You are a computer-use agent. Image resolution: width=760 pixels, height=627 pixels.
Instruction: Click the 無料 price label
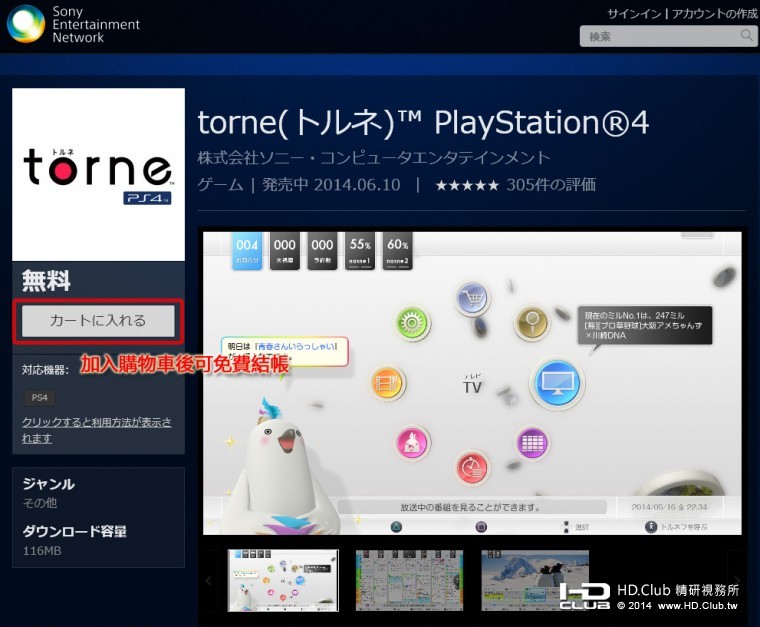coord(46,281)
